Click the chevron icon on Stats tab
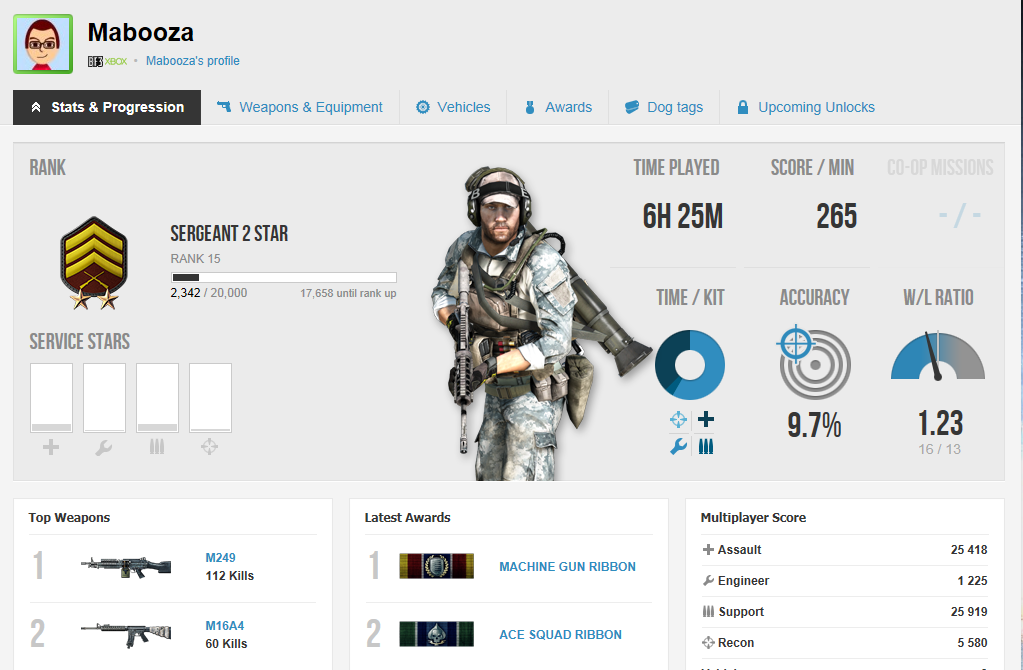1023x670 pixels. (x=36, y=107)
